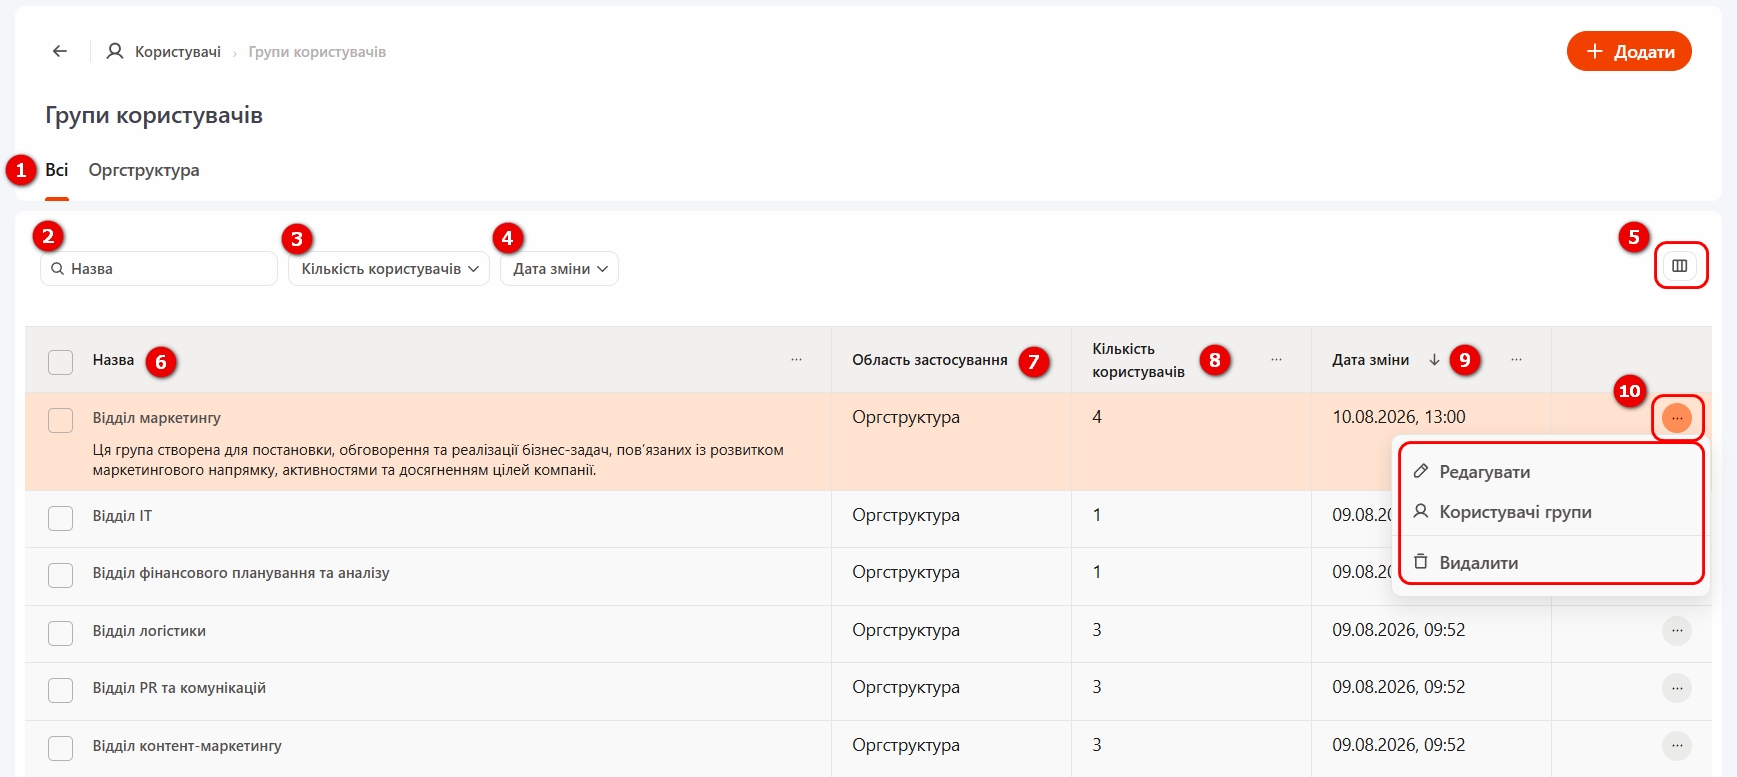The height and width of the screenshot is (777, 1737).
Task: Open the column settings icon
Action: click(x=1680, y=266)
